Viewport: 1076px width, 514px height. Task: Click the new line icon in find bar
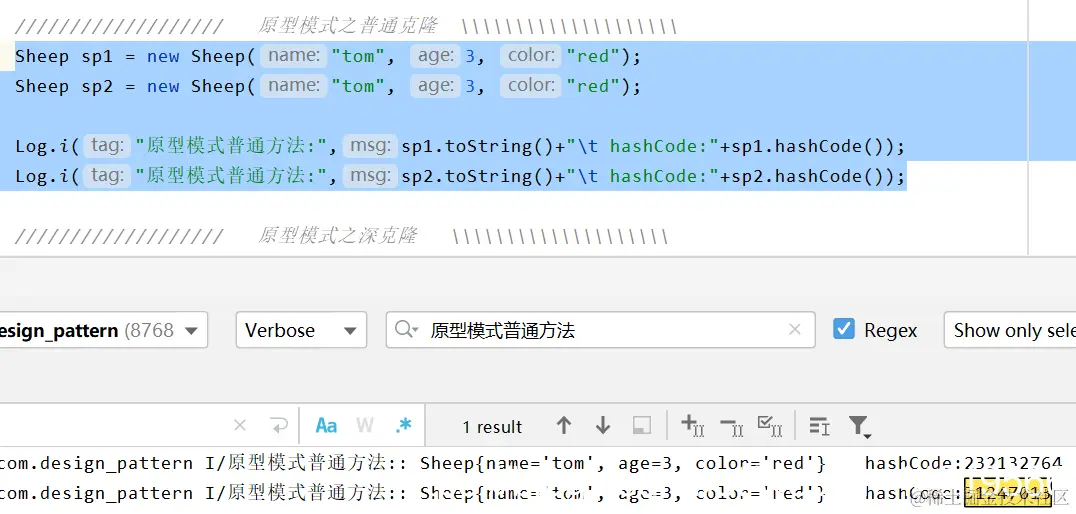pyautogui.click(x=279, y=426)
